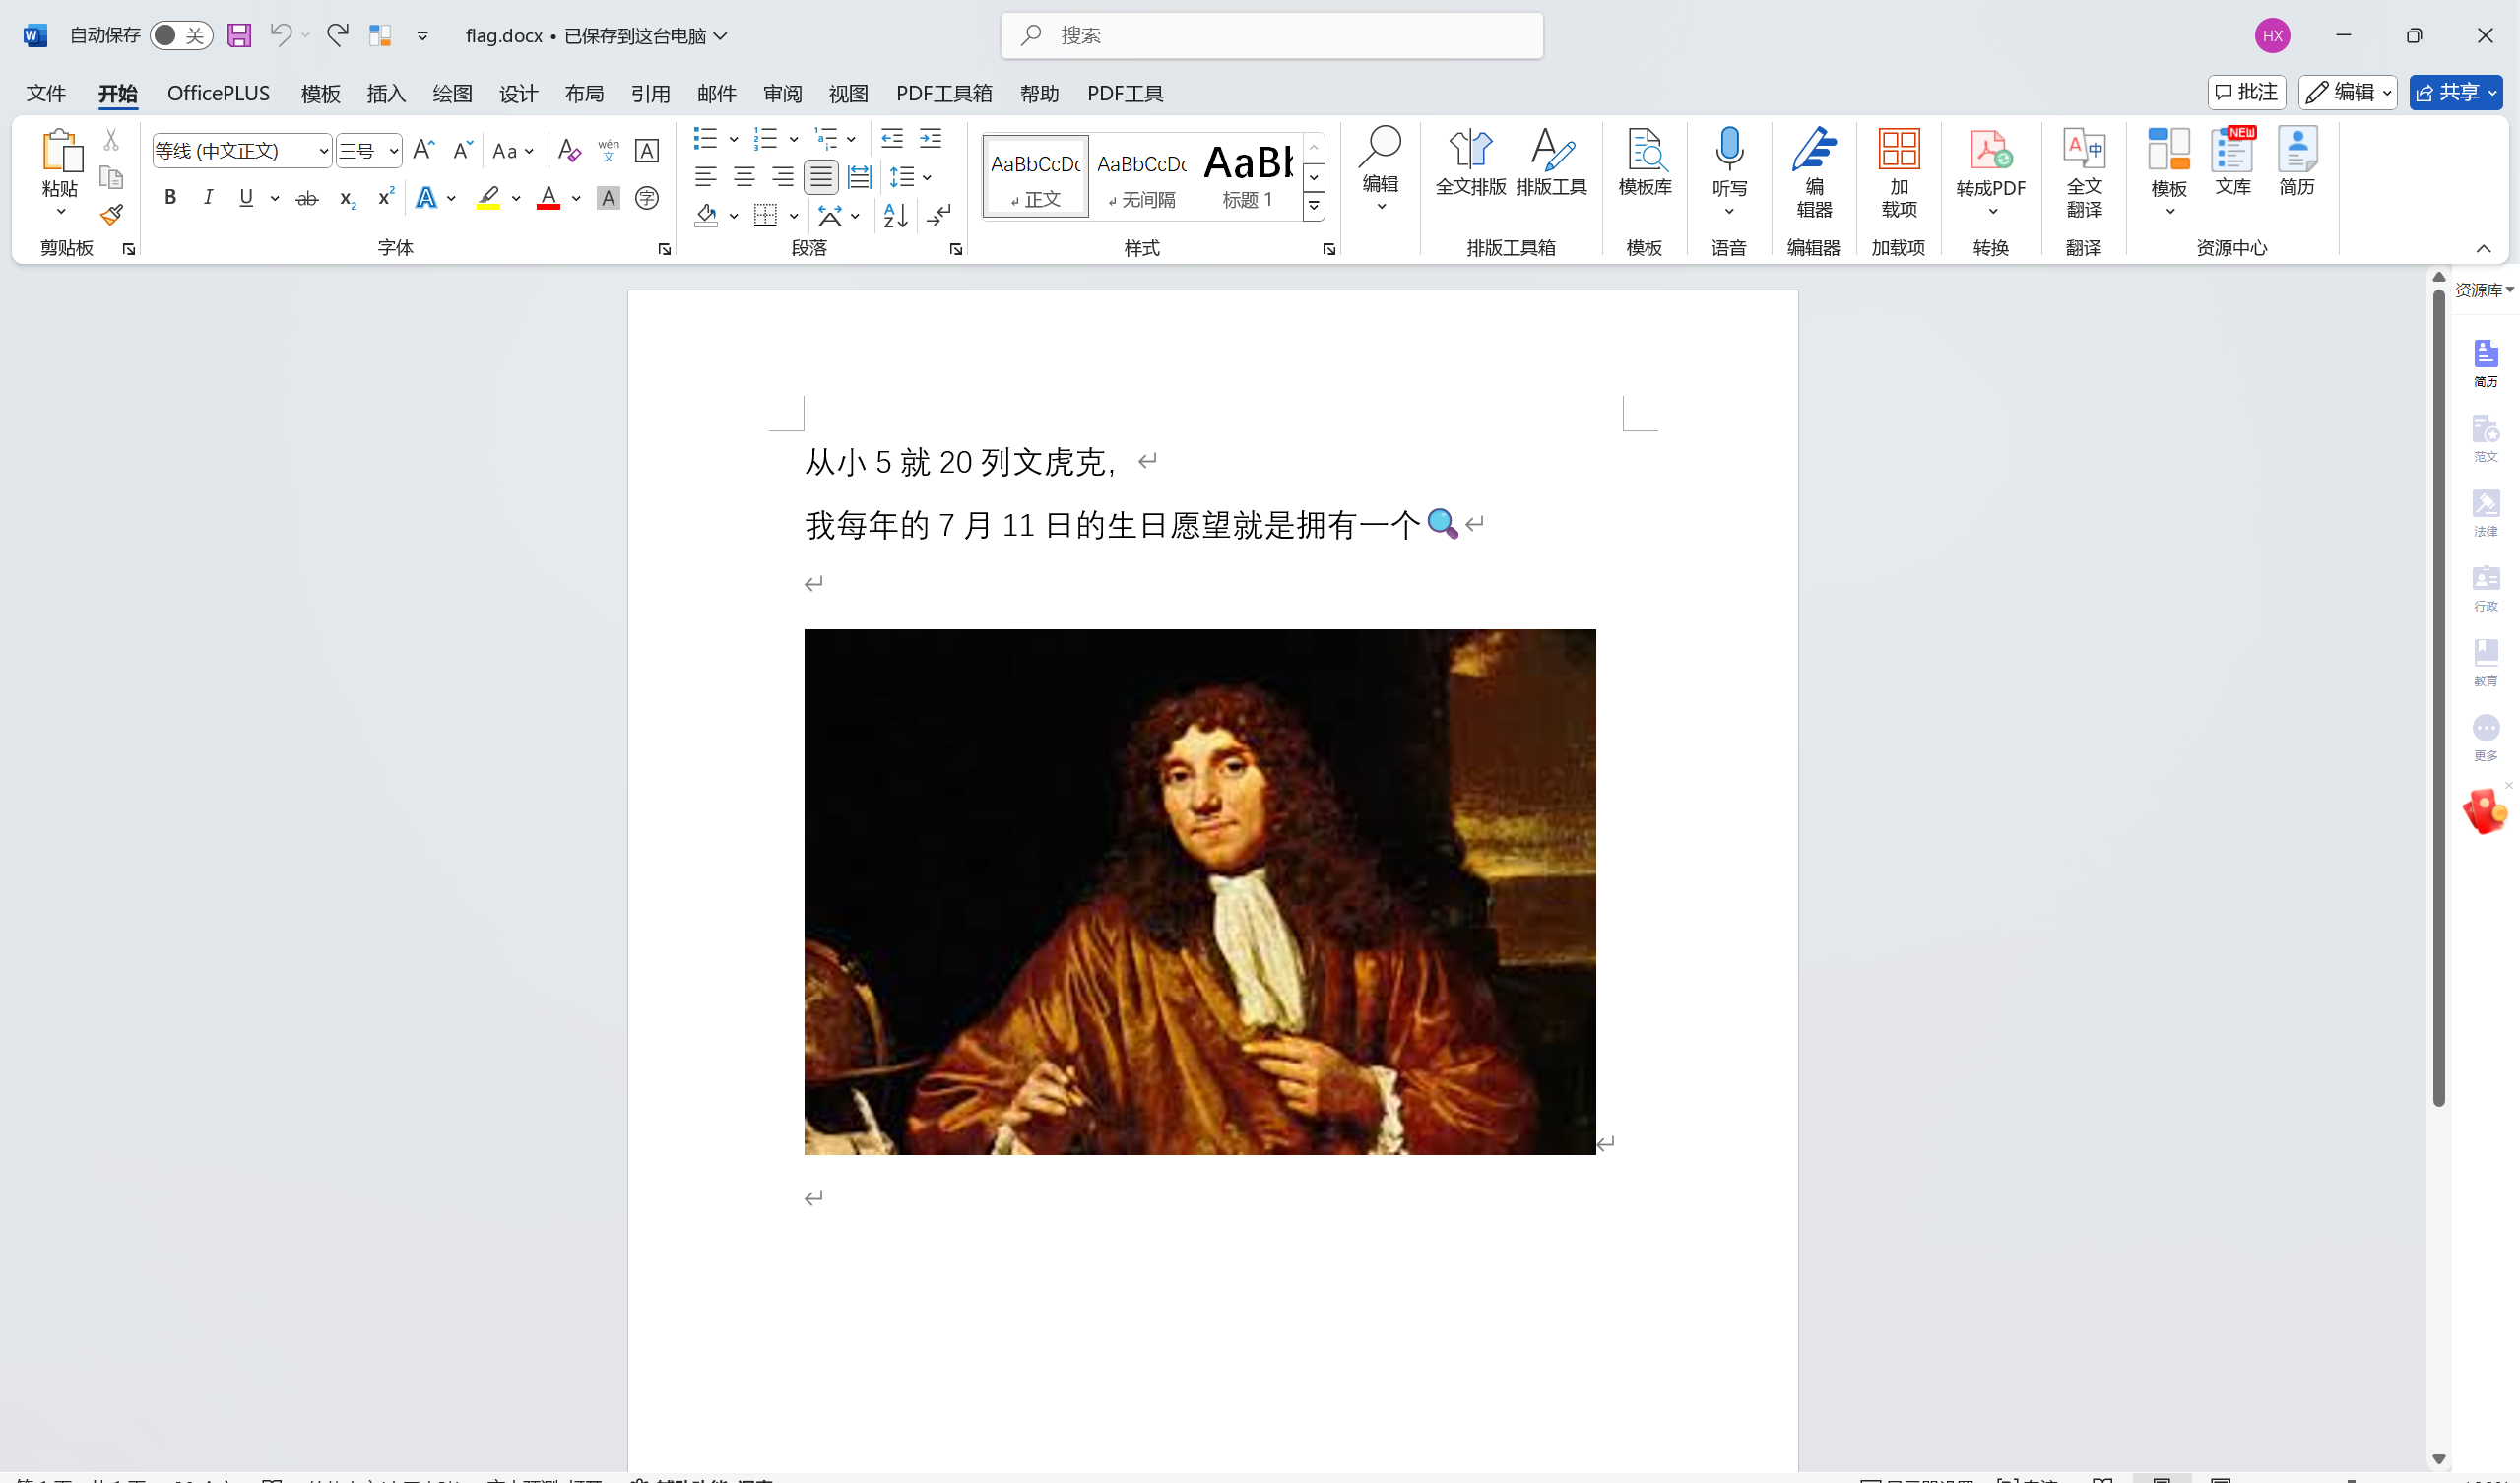Image resolution: width=2520 pixels, height=1483 pixels.
Task: Open the 资源库 dropdown in side panel
Action: click(x=2484, y=290)
